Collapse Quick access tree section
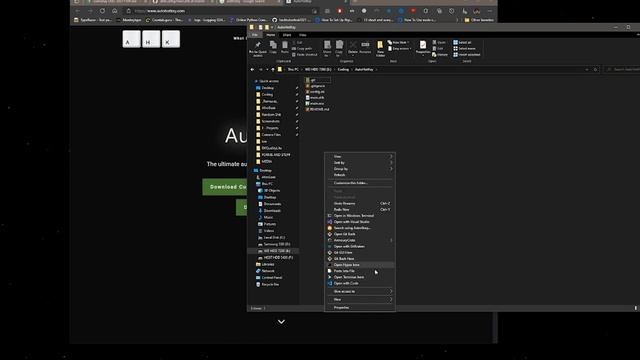640x360 pixels. [x=256, y=81]
